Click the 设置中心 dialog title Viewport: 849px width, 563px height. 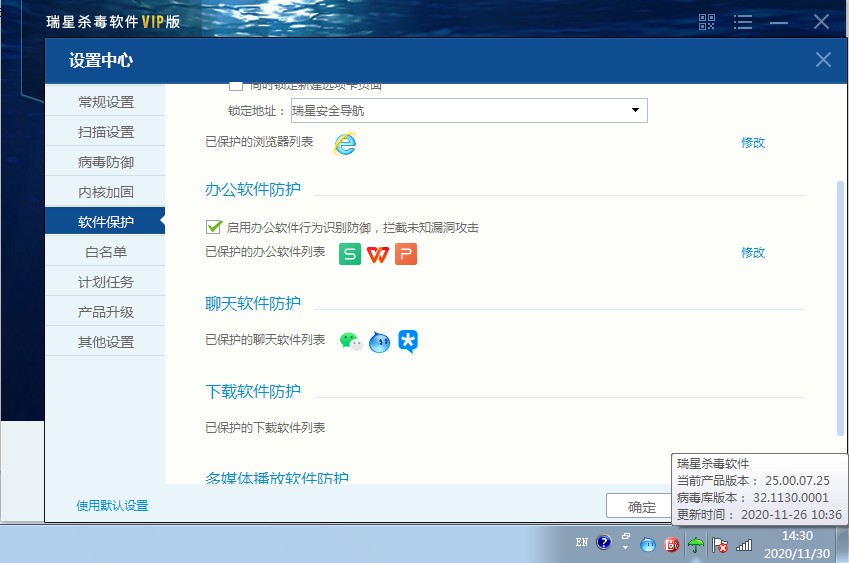[x=101, y=60]
